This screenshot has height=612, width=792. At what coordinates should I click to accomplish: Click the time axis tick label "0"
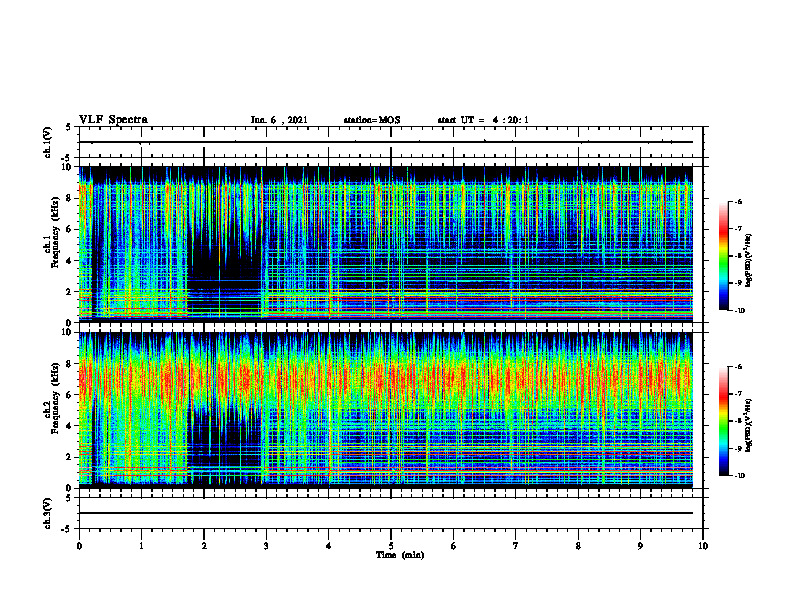[79, 546]
